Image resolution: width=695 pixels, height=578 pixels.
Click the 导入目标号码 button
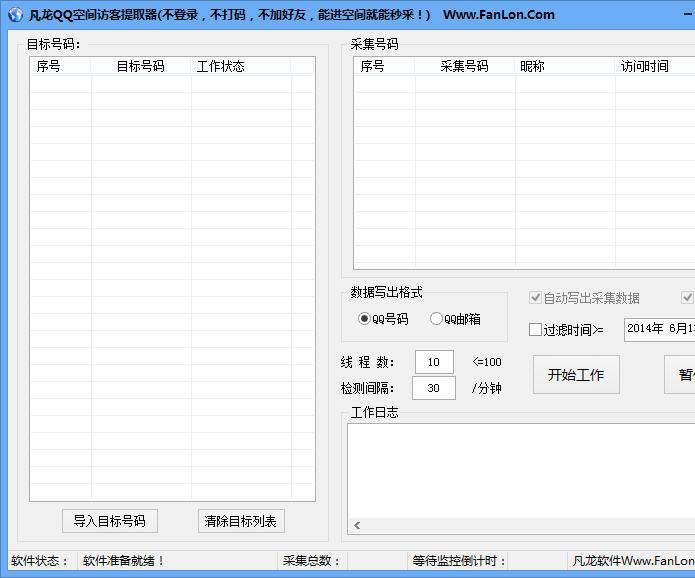pos(109,521)
